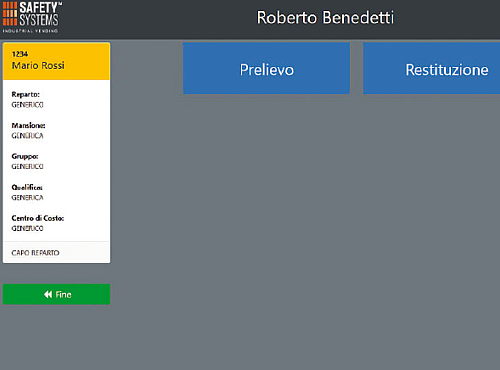Click the CAPO REPARTO footer text
500x370 pixels.
(35, 253)
